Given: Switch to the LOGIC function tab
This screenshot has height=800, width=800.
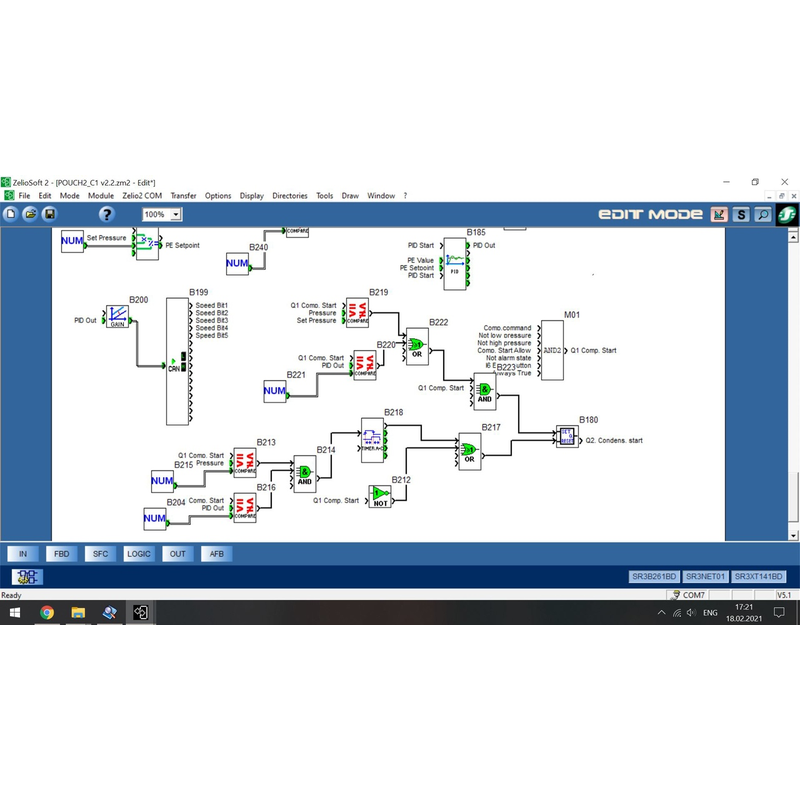Looking at the screenshot, I should (139, 553).
